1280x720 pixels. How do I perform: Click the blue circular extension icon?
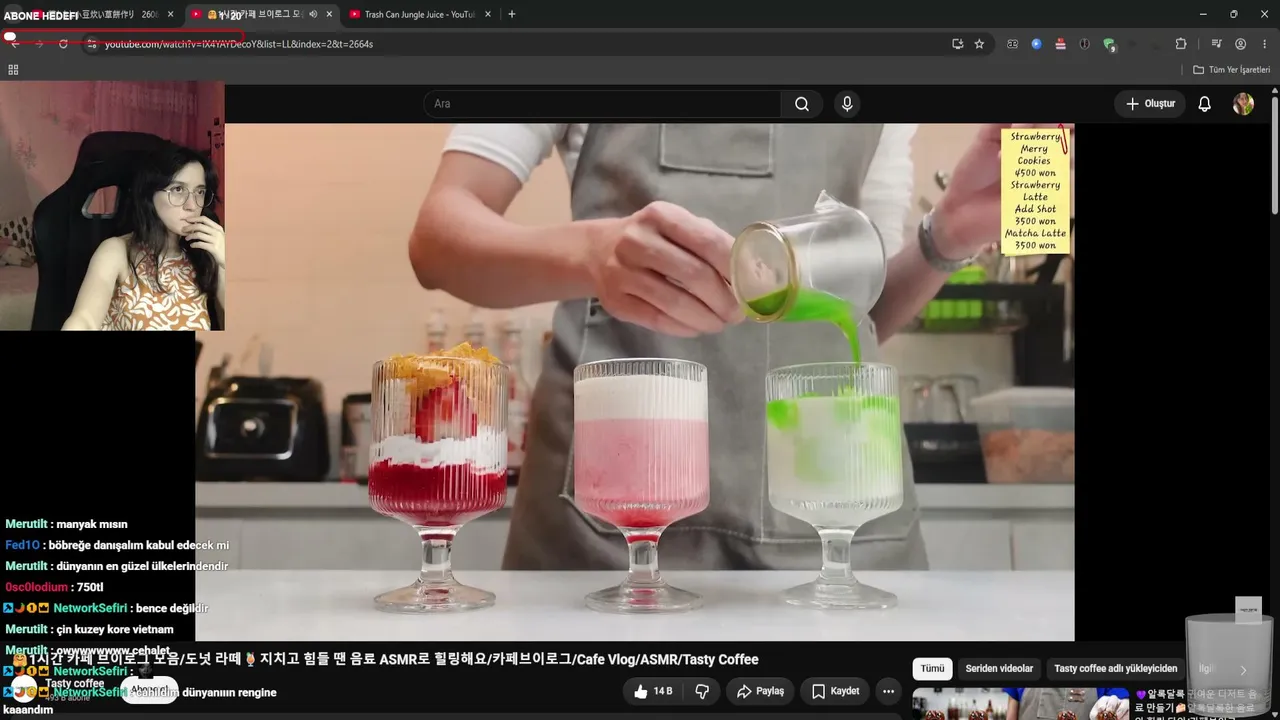pyautogui.click(x=1036, y=44)
